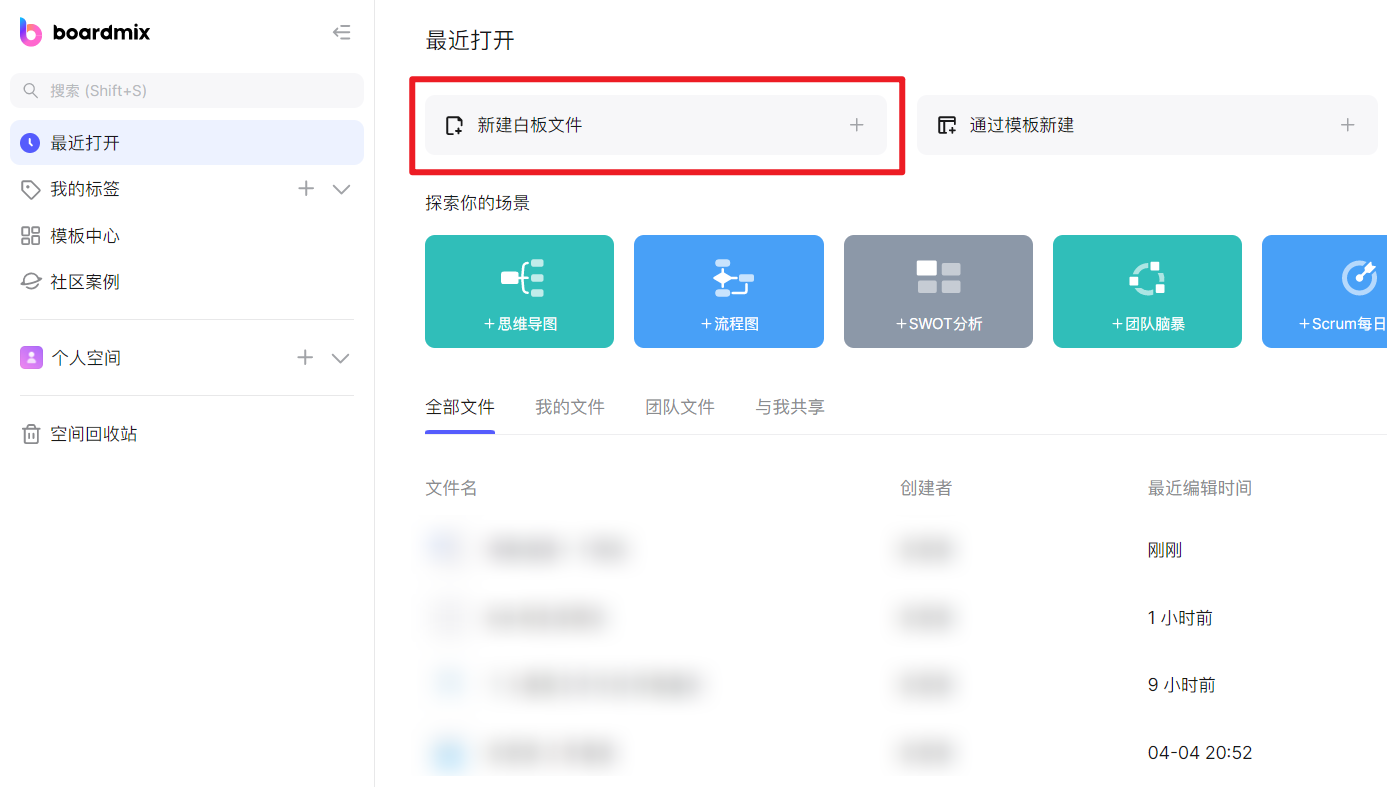Click the 新建白板文件 file icon
Image resolution: width=1387 pixels, height=787 pixels.
(453, 124)
